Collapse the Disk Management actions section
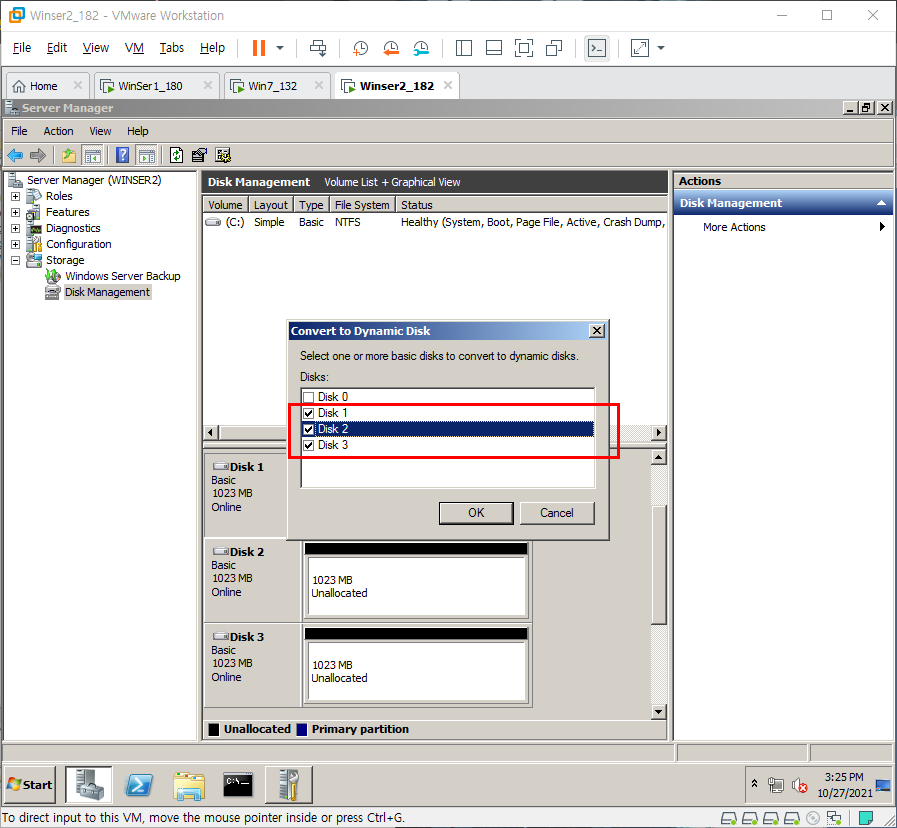This screenshot has height=828, width=897. coord(881,203)
